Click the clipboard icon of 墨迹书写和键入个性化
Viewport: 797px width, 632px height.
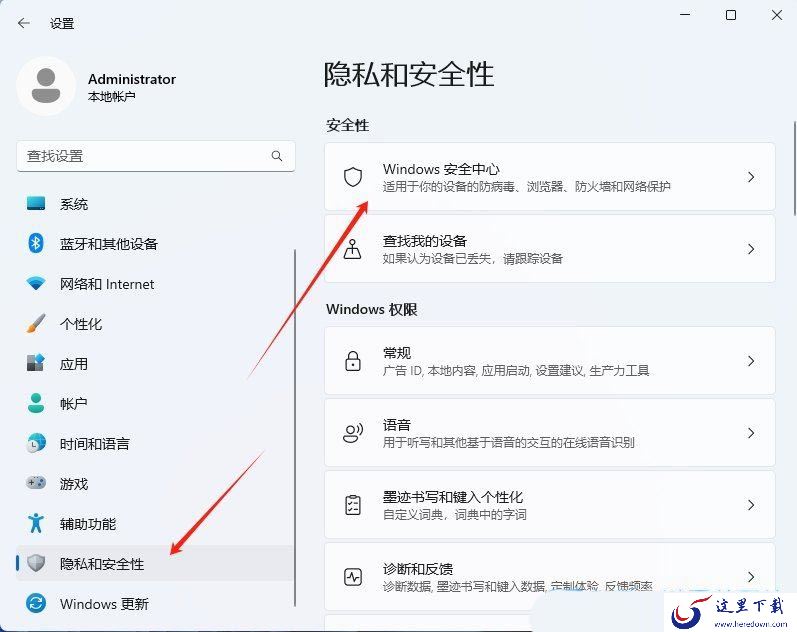coord(353,505)
